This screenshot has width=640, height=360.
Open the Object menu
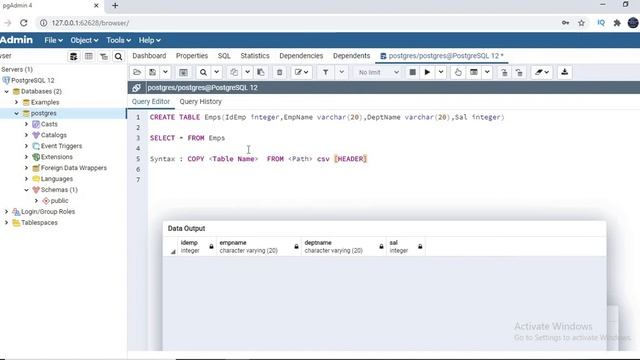click(x=84, y=40)
